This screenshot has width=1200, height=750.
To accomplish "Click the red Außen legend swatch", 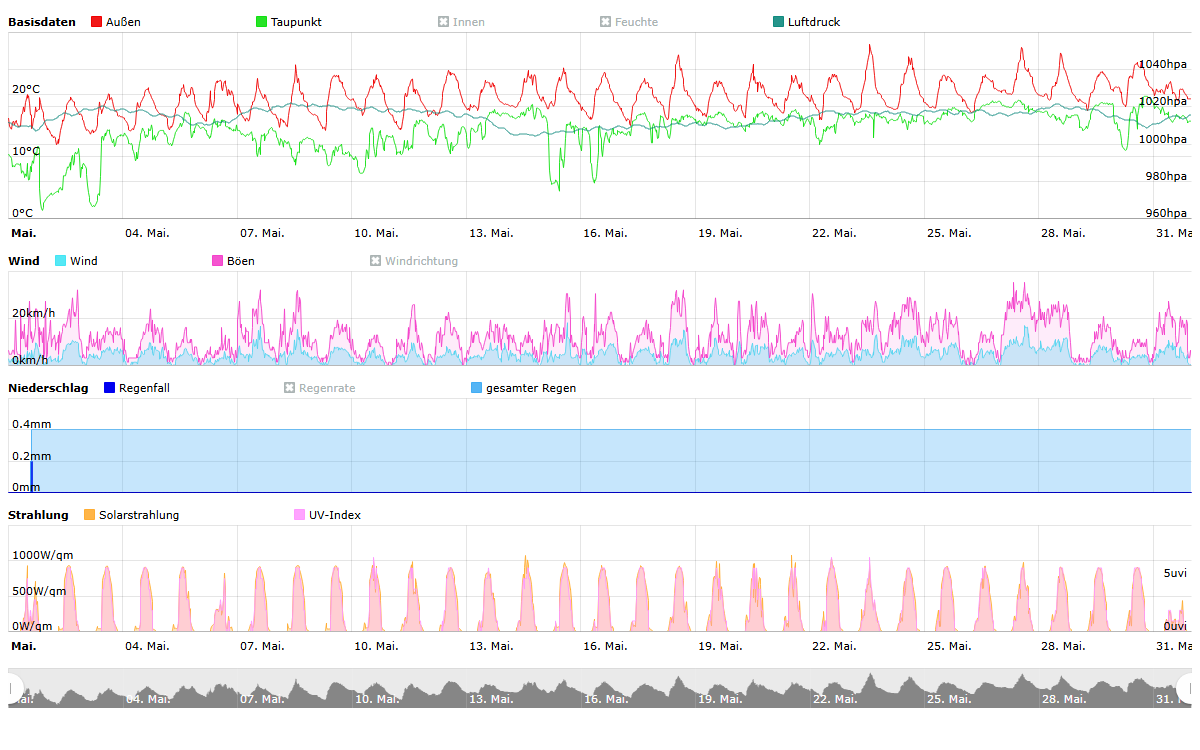I will click(x=97, y=22).
